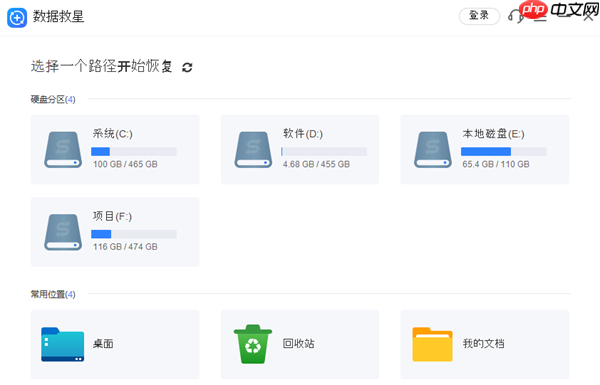Select the 项目(F:) drive icon
This screenshot has width=600, height=385.
point(63,232)
